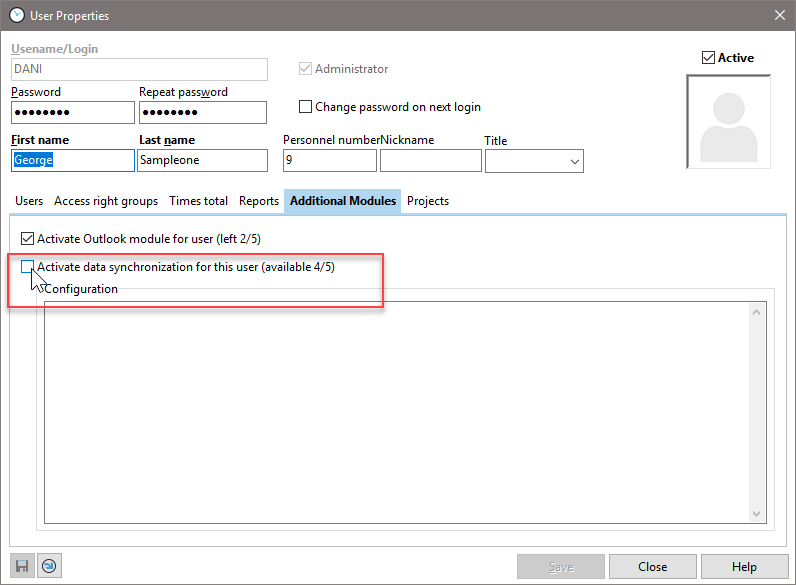Switch to the Users tab

point(29,201)
